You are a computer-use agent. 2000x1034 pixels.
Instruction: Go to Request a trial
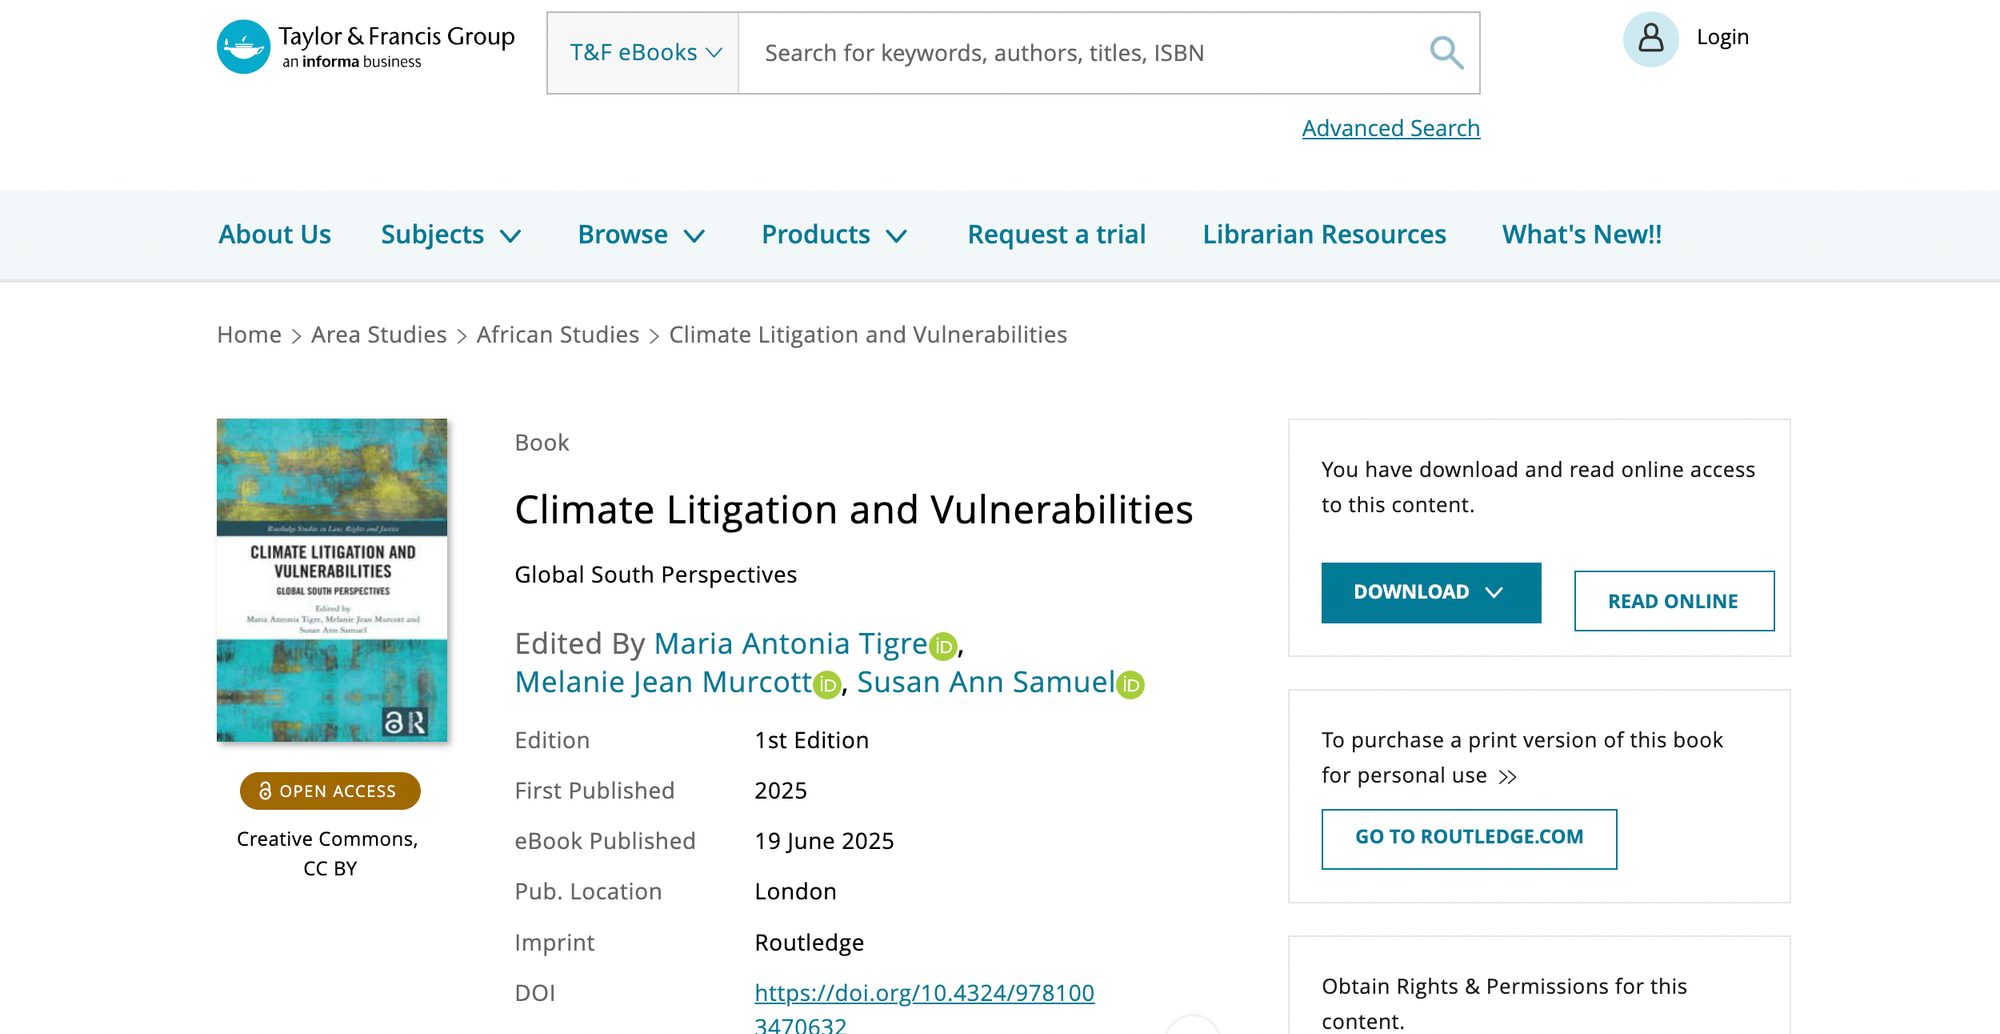[x=1057, y=235]
